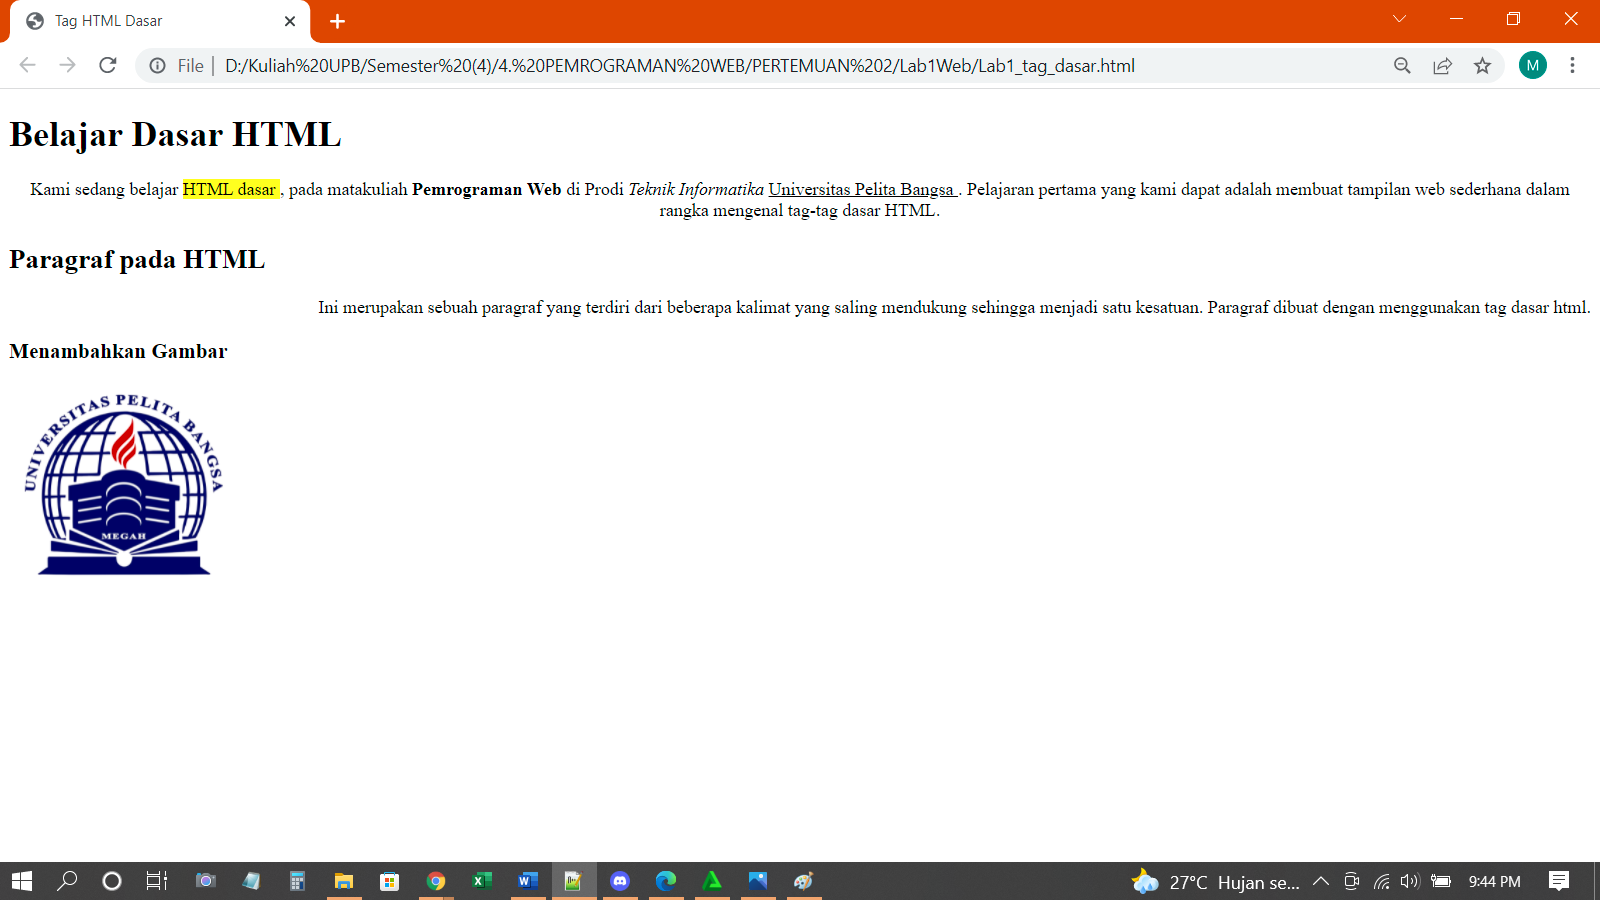The image size is (1600, 900).
Task: Open Word from the taskbar
Action: [528, 881]
